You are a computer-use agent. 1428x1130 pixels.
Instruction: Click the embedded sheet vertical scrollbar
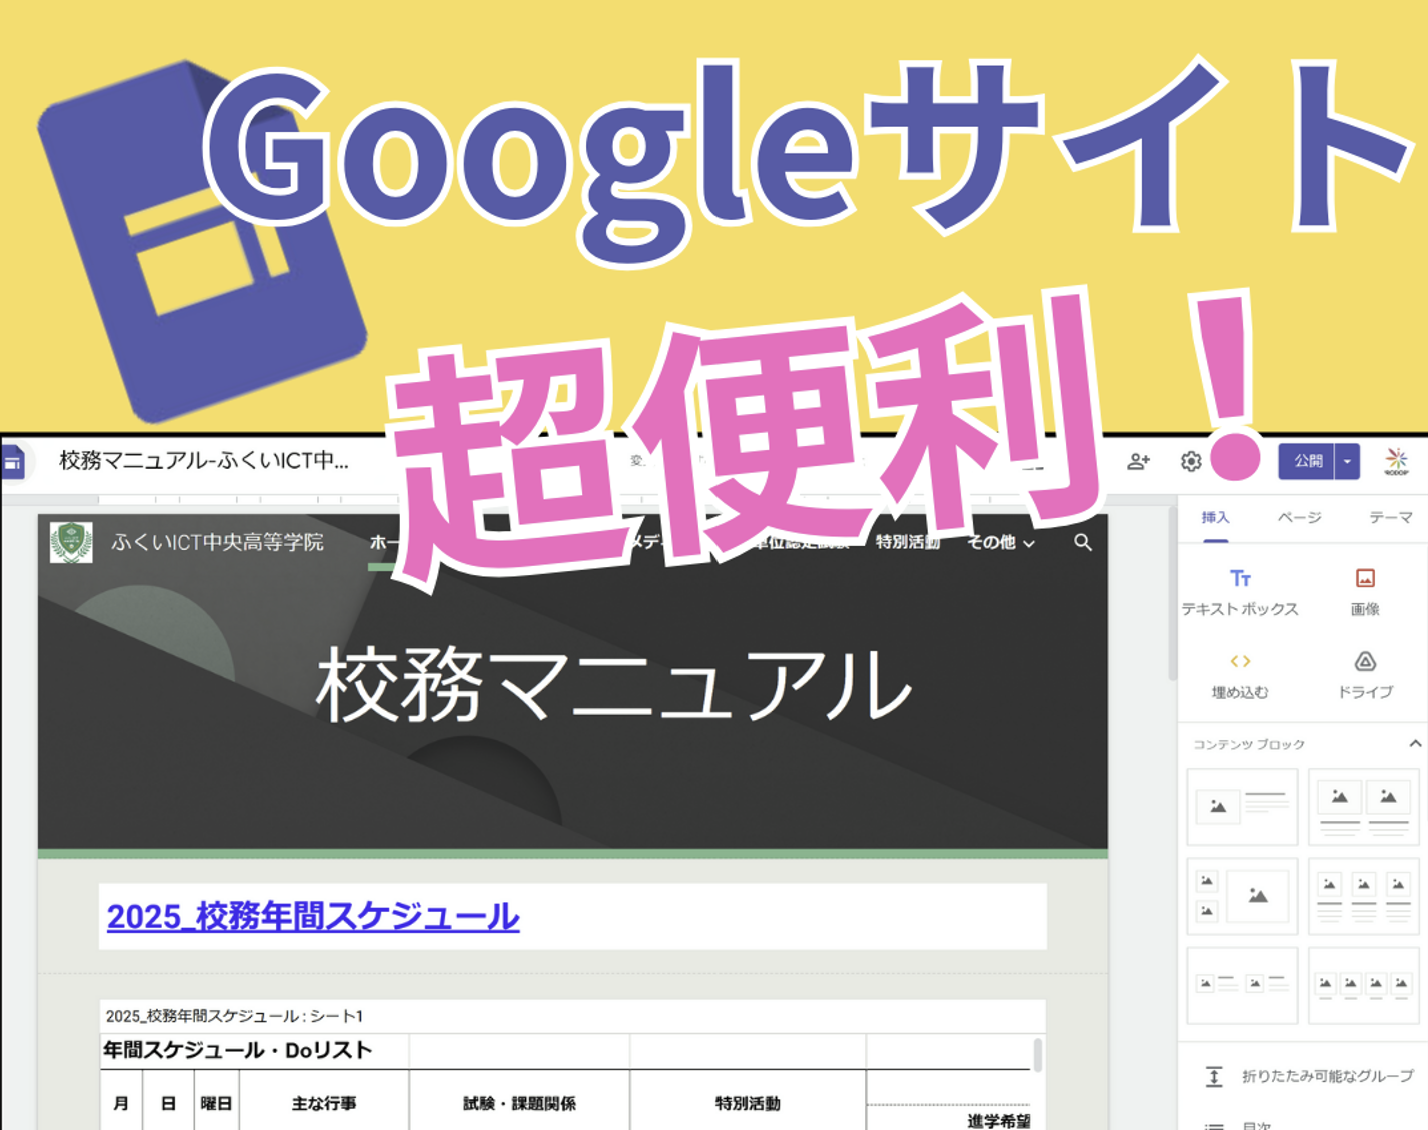click(x=1037, y=1056)
